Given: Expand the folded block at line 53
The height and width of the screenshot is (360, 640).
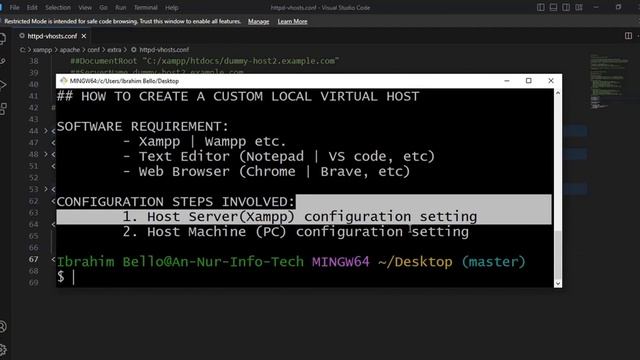Looking at the screenshot, I should pos(46,189).
